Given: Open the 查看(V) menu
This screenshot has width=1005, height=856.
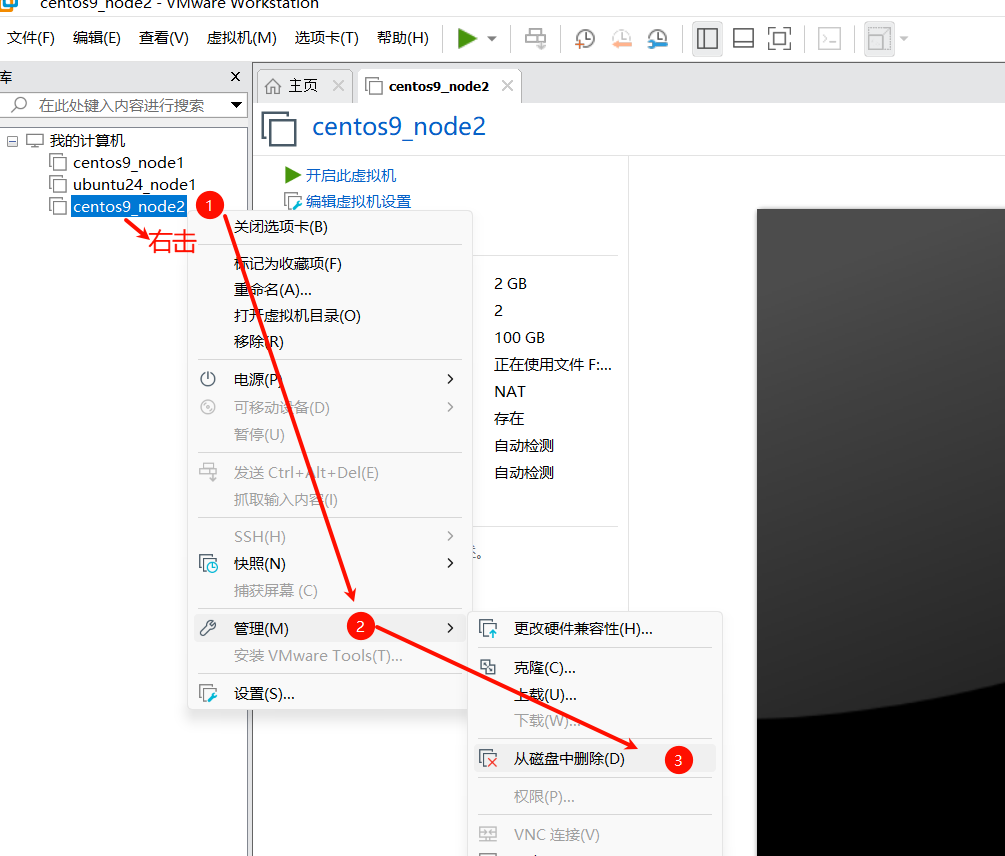Looking at the screenshot, I should pyautogui.click(x=164, y=38).
